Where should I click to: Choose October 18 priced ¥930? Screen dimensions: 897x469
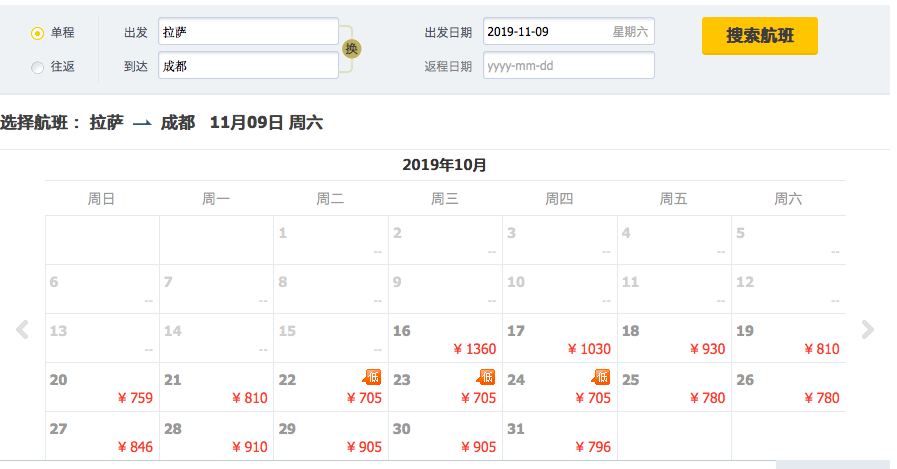point(674,338)
